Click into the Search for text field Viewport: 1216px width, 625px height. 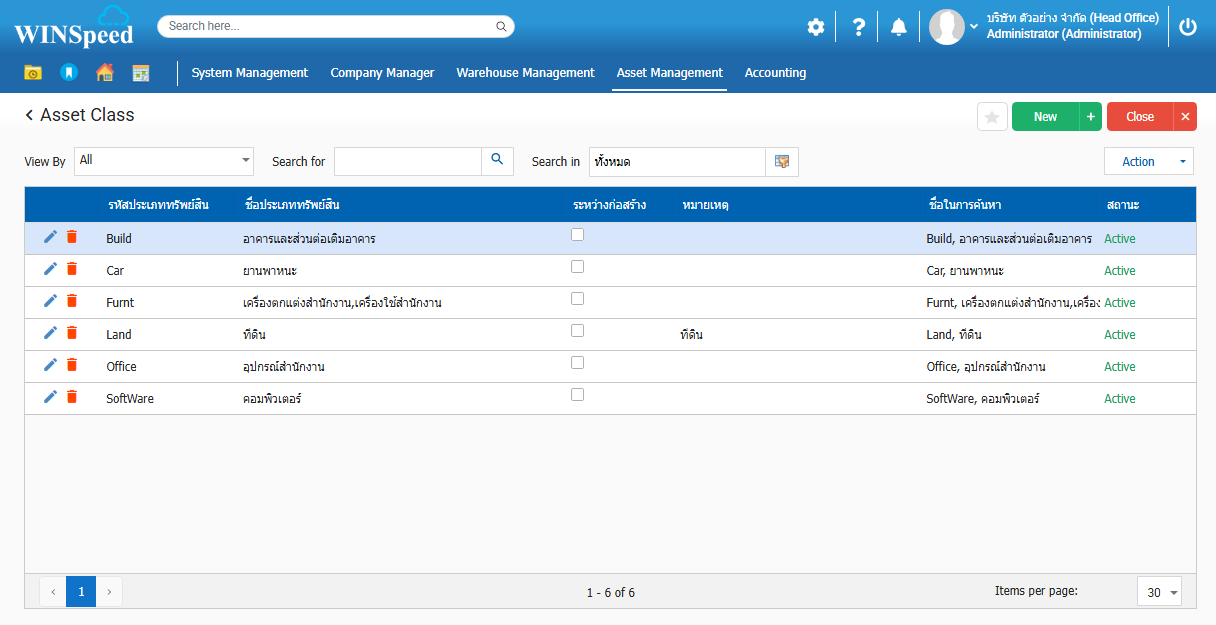(408, 161)
